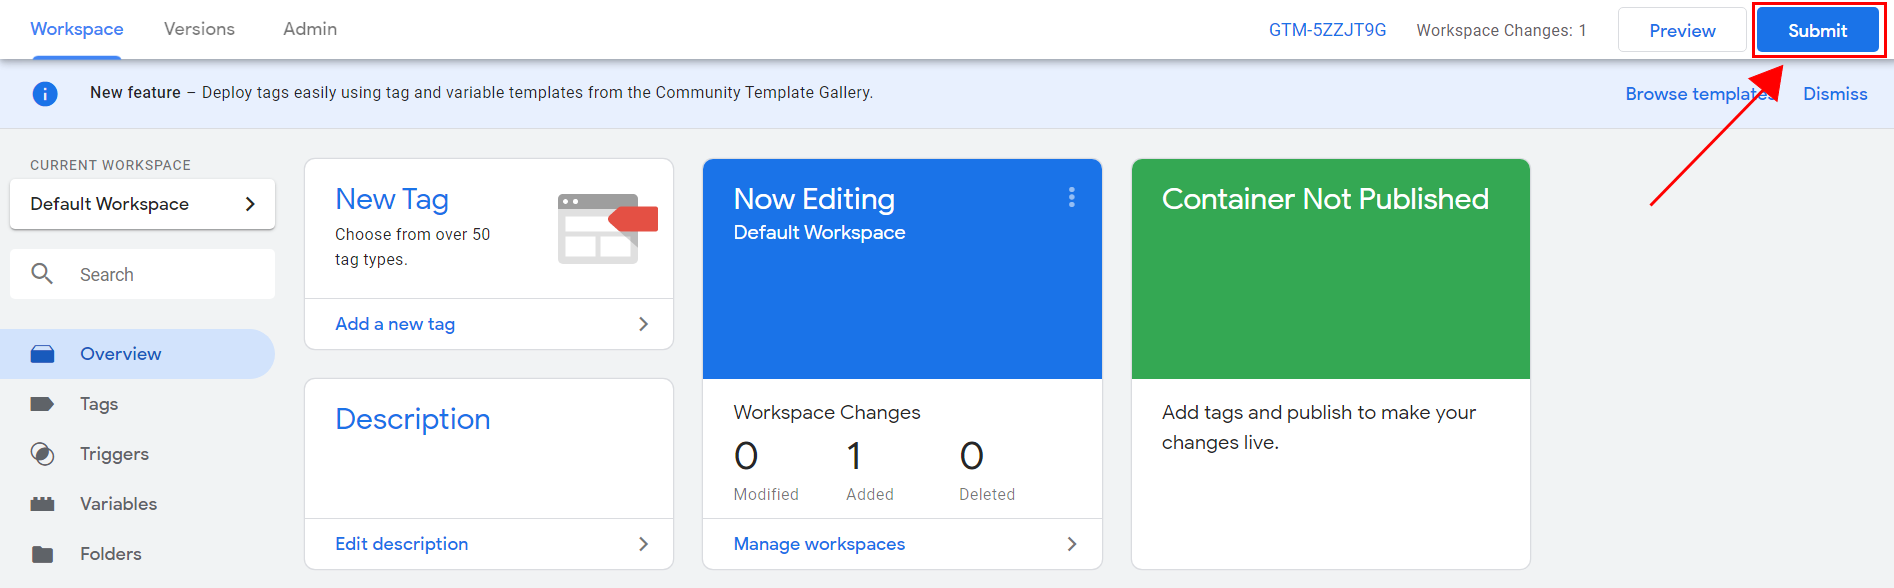Expand the Default Workspace selector chevron
Image resolution: width=1894 pixels, height=588 pixels.
pyautogui.click(x=250, y=204)
